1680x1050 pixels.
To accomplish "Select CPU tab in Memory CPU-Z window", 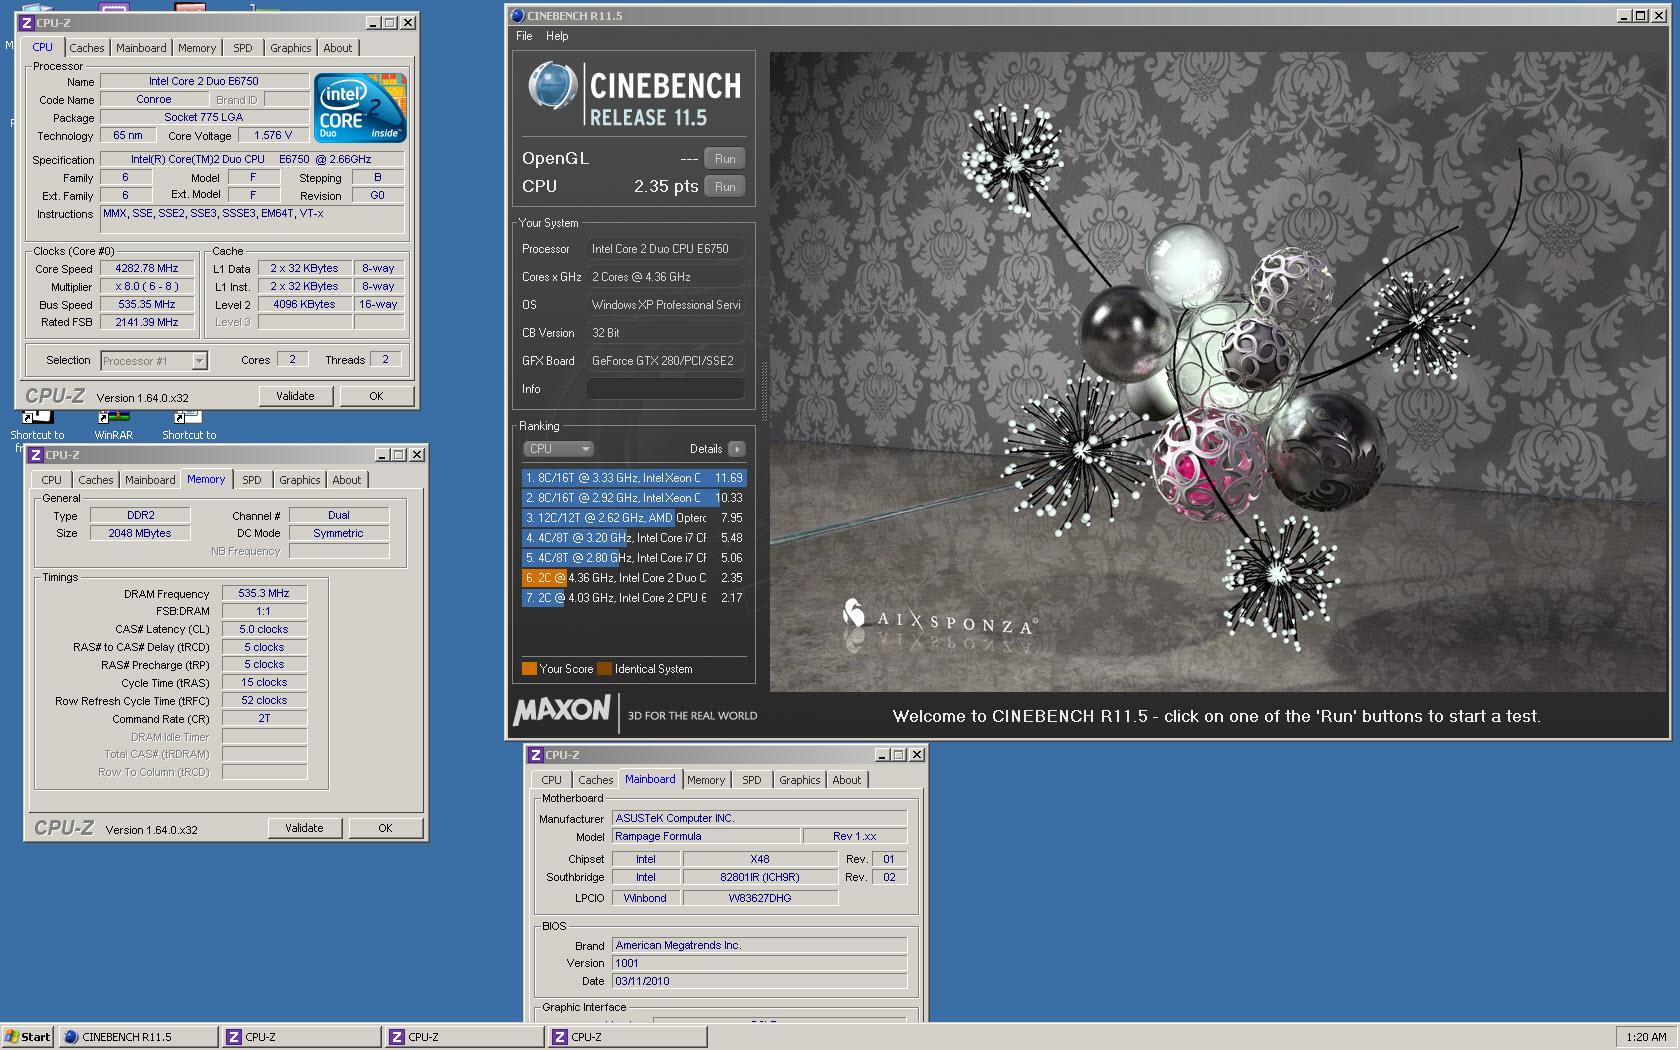I will (x=51, y=480).
